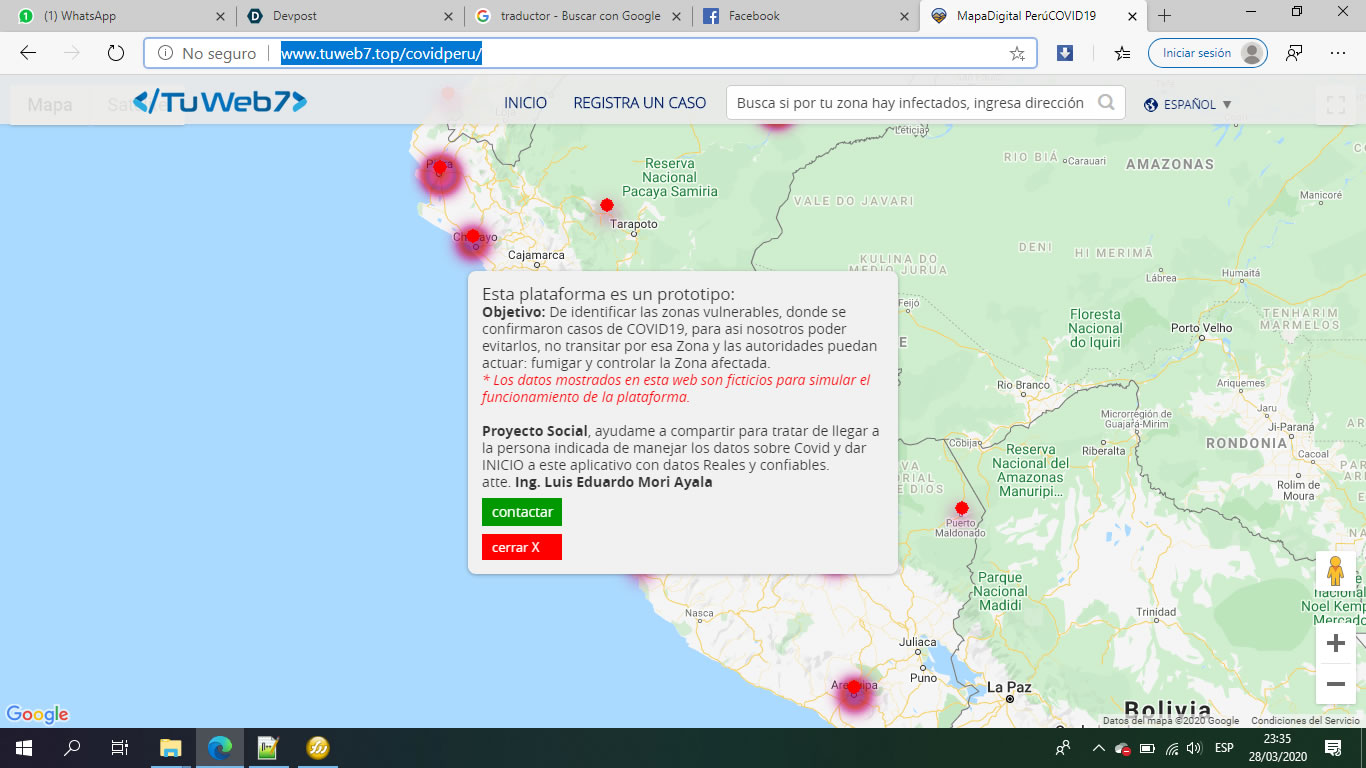Reload the page with refresh icon
This screenshot has width=1366, height=768.
pos(115,53)
